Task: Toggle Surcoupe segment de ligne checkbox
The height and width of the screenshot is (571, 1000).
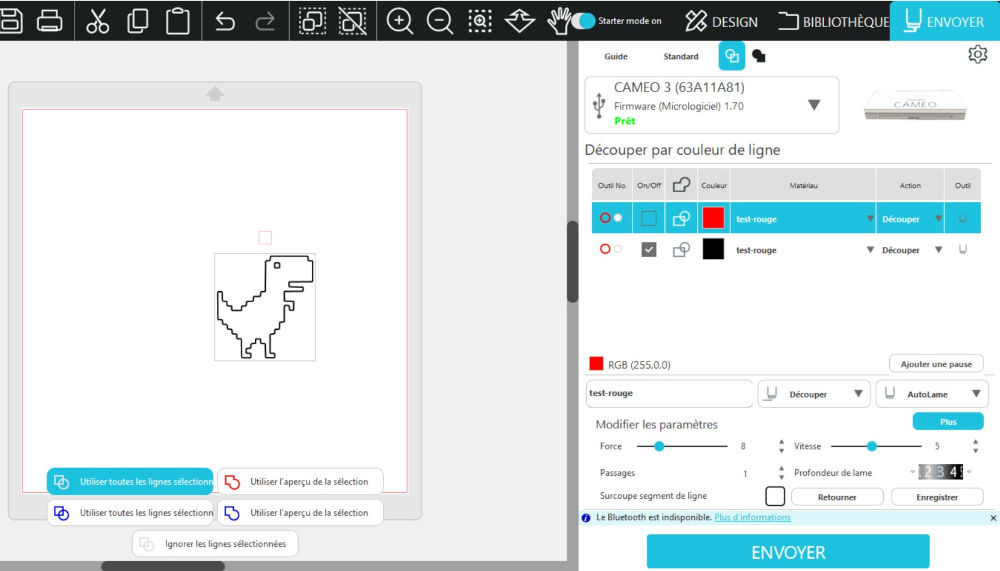Action: point(775,496)
